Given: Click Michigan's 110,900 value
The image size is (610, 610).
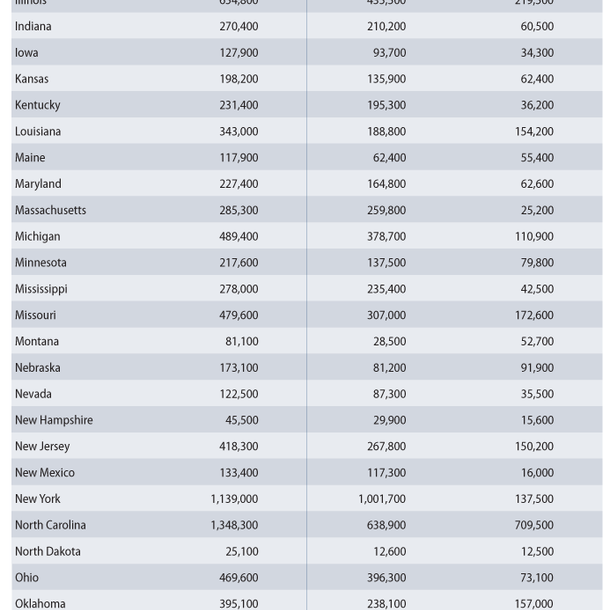Looking at the screenshot, I should [534, 237].
